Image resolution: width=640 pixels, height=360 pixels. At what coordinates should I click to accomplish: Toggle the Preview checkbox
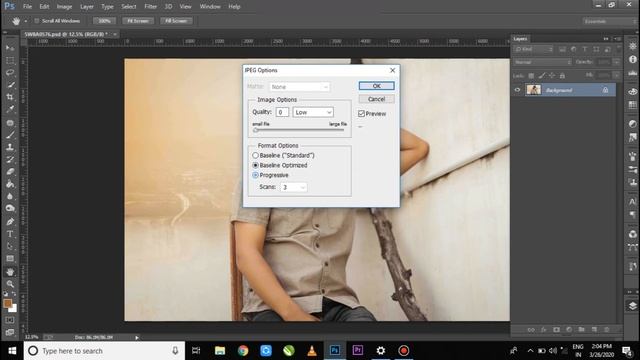click(362, 113)
